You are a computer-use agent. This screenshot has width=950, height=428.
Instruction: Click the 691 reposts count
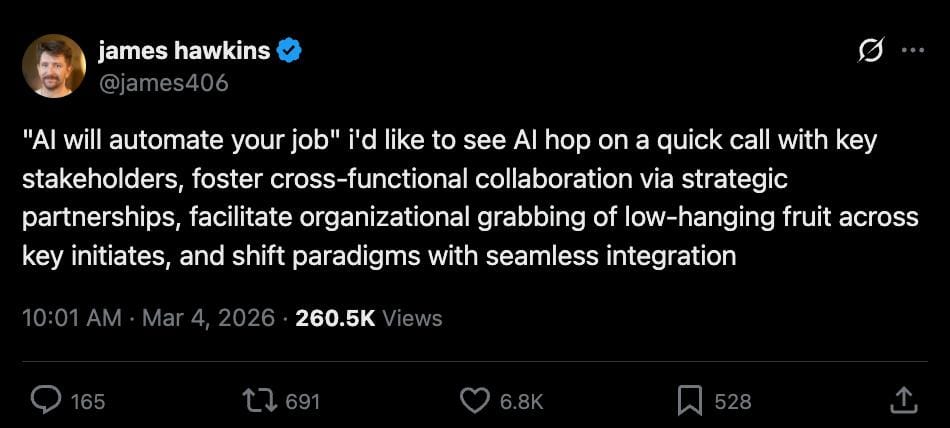pyautogui.click(x=302, y=401)
